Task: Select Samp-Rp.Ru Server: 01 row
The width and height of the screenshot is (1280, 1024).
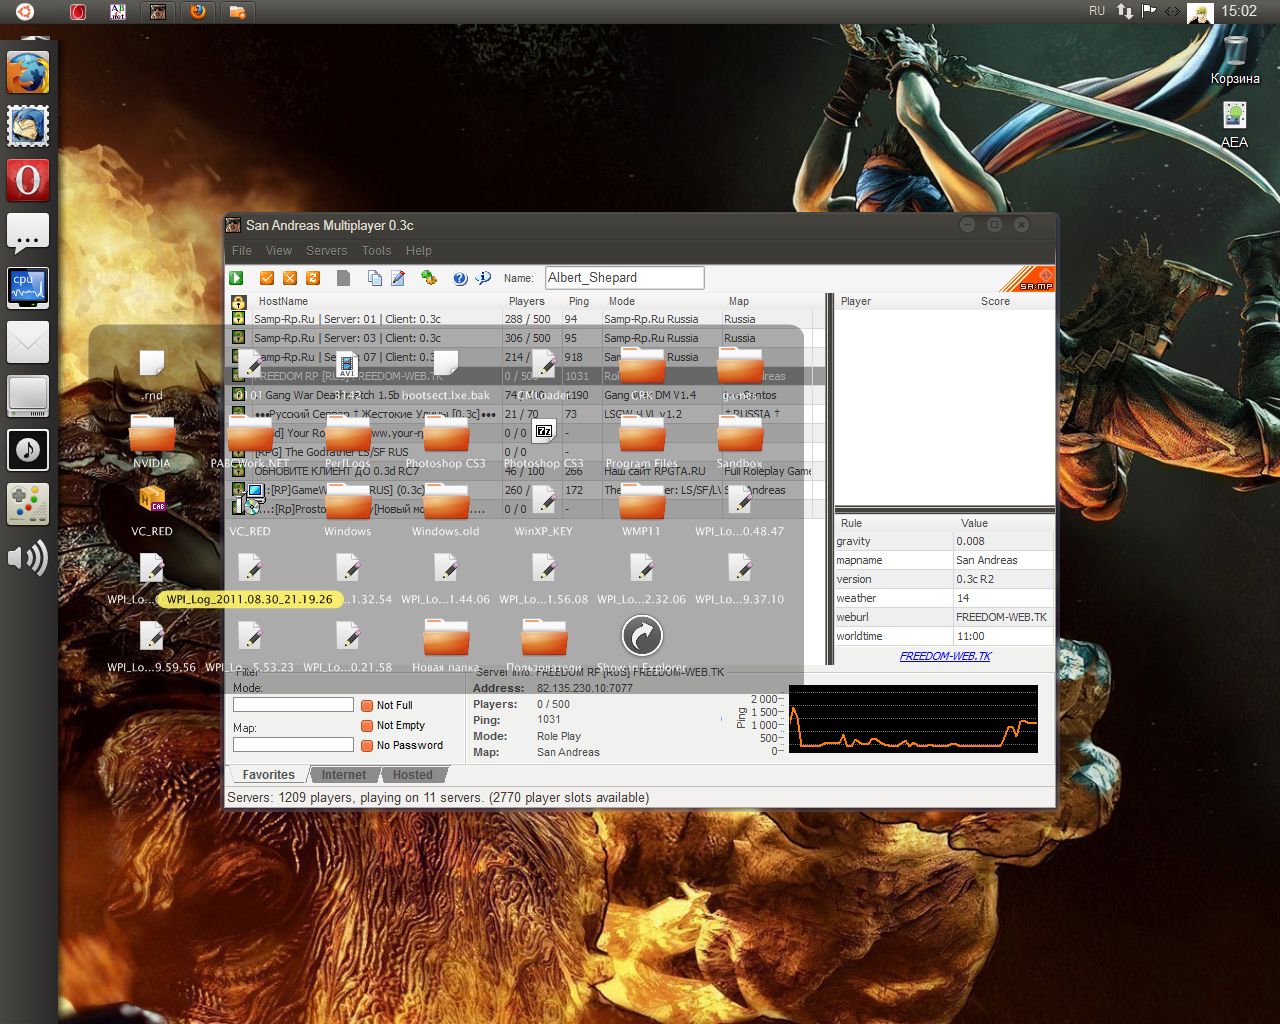Action: (527, 319)
